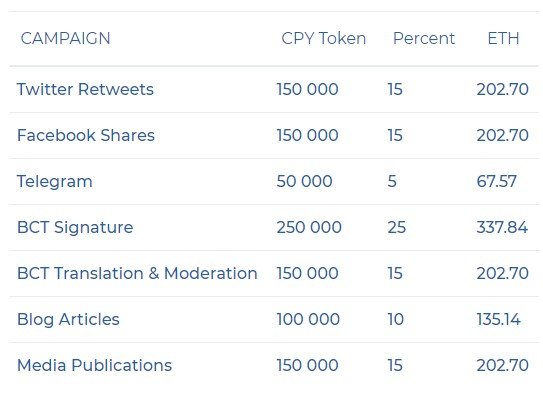The width and height of the screenshot is (543, 394).
Task: Click the 50 000 Telegram token amount
Action: (304, 181)
